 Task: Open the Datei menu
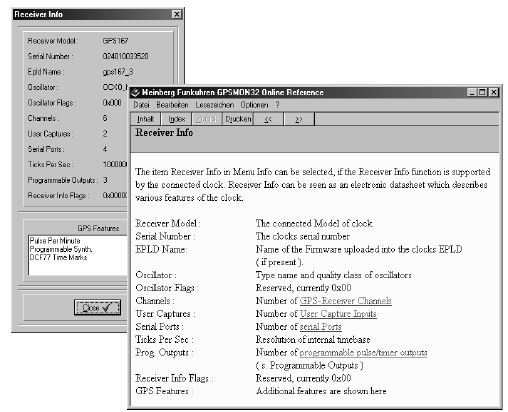tap(141, 105)
